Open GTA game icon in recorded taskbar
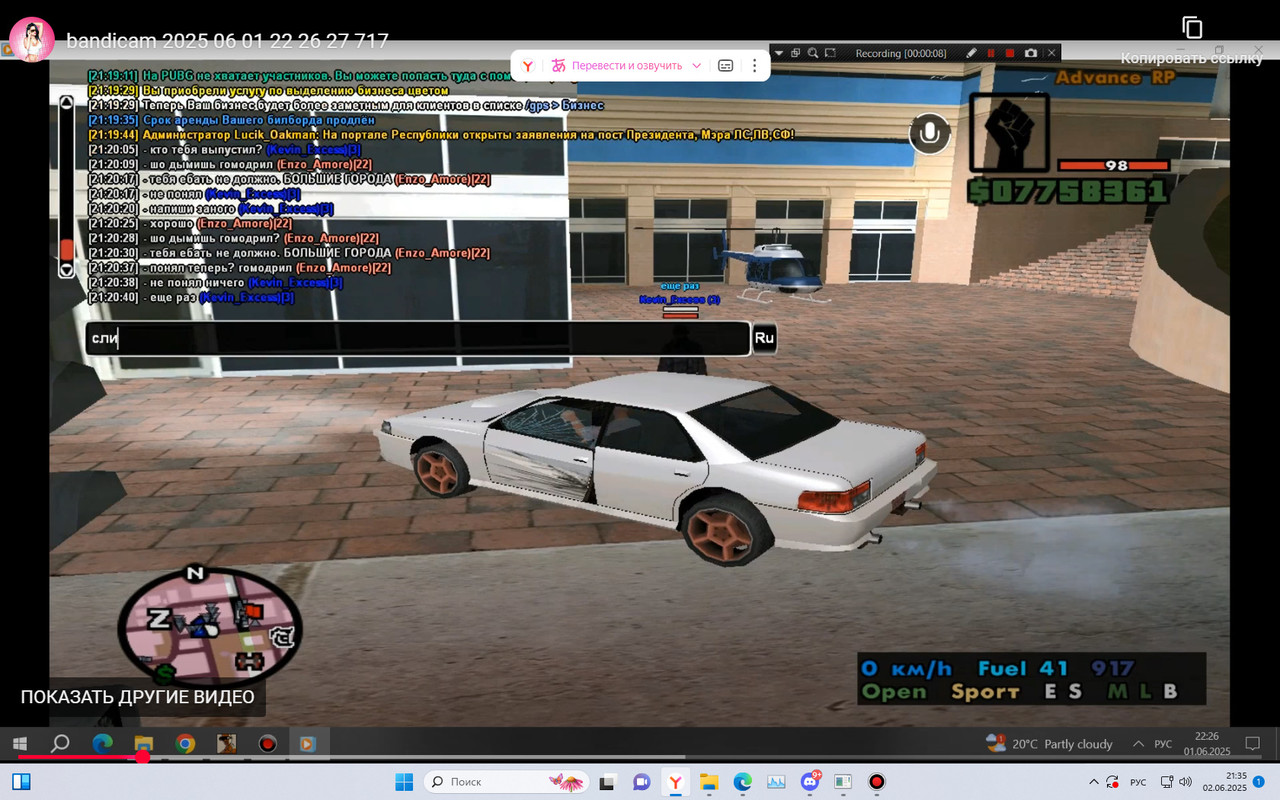 [x=226, y=744]
